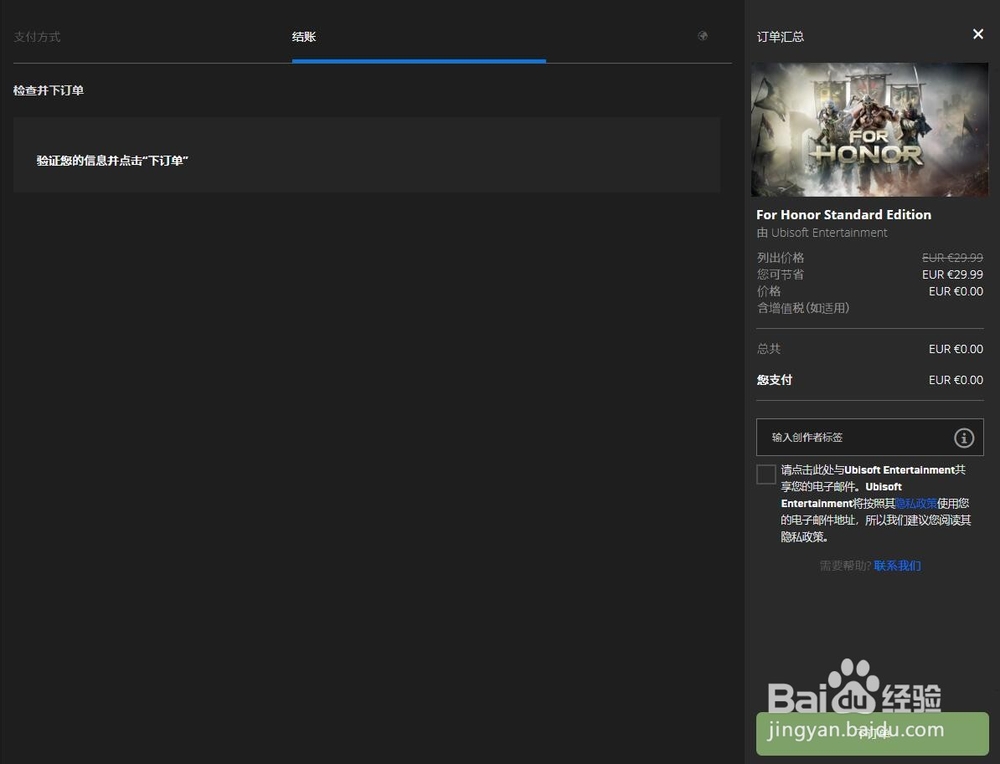Open the 隐私政策 privacy policy link
1000x764 pixels.
tap(916, 503)
